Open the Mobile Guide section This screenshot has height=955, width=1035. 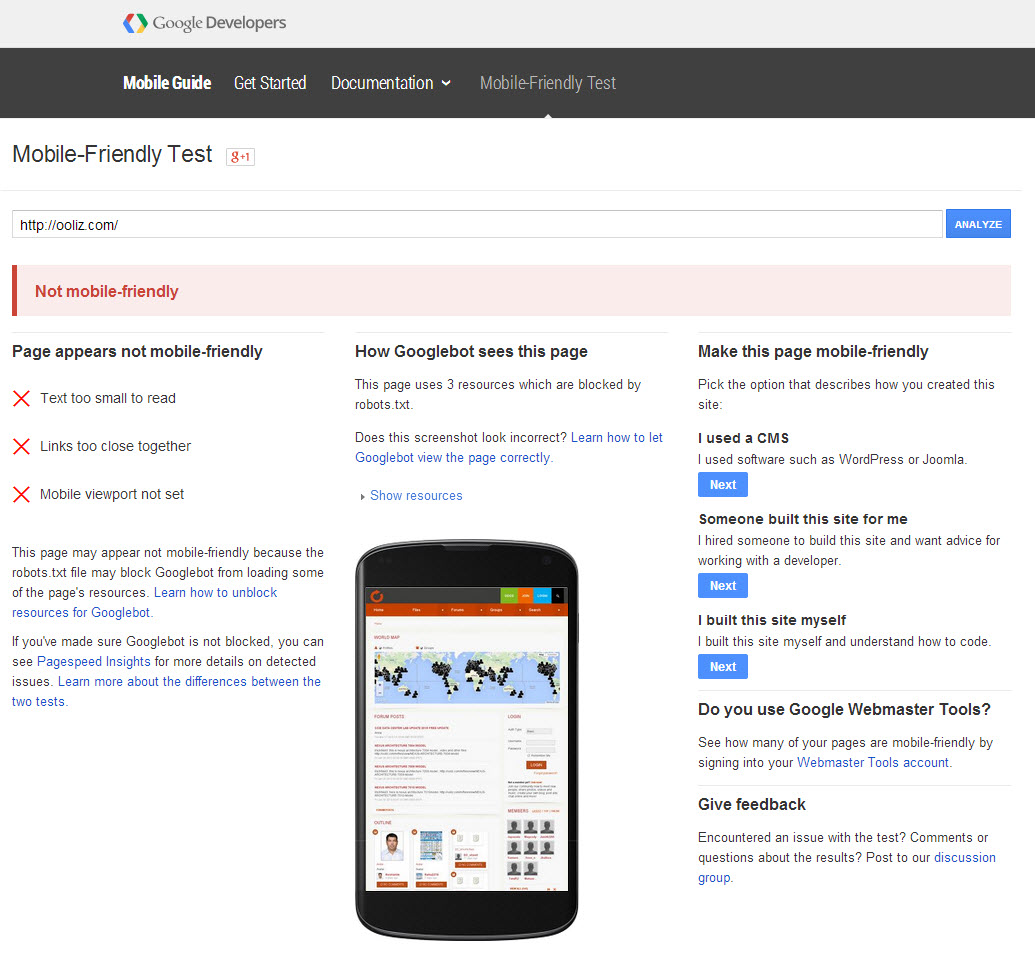pyautogui.click(x=167, y=83)
